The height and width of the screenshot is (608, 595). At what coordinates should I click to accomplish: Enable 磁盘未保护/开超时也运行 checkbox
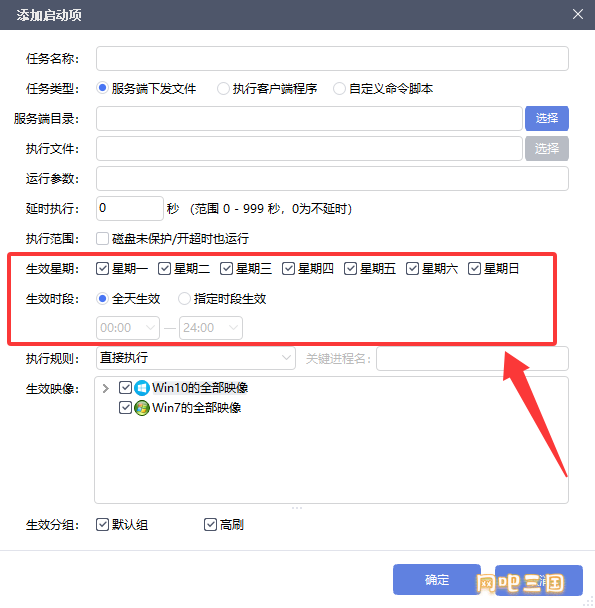click(x=102, y=238)
